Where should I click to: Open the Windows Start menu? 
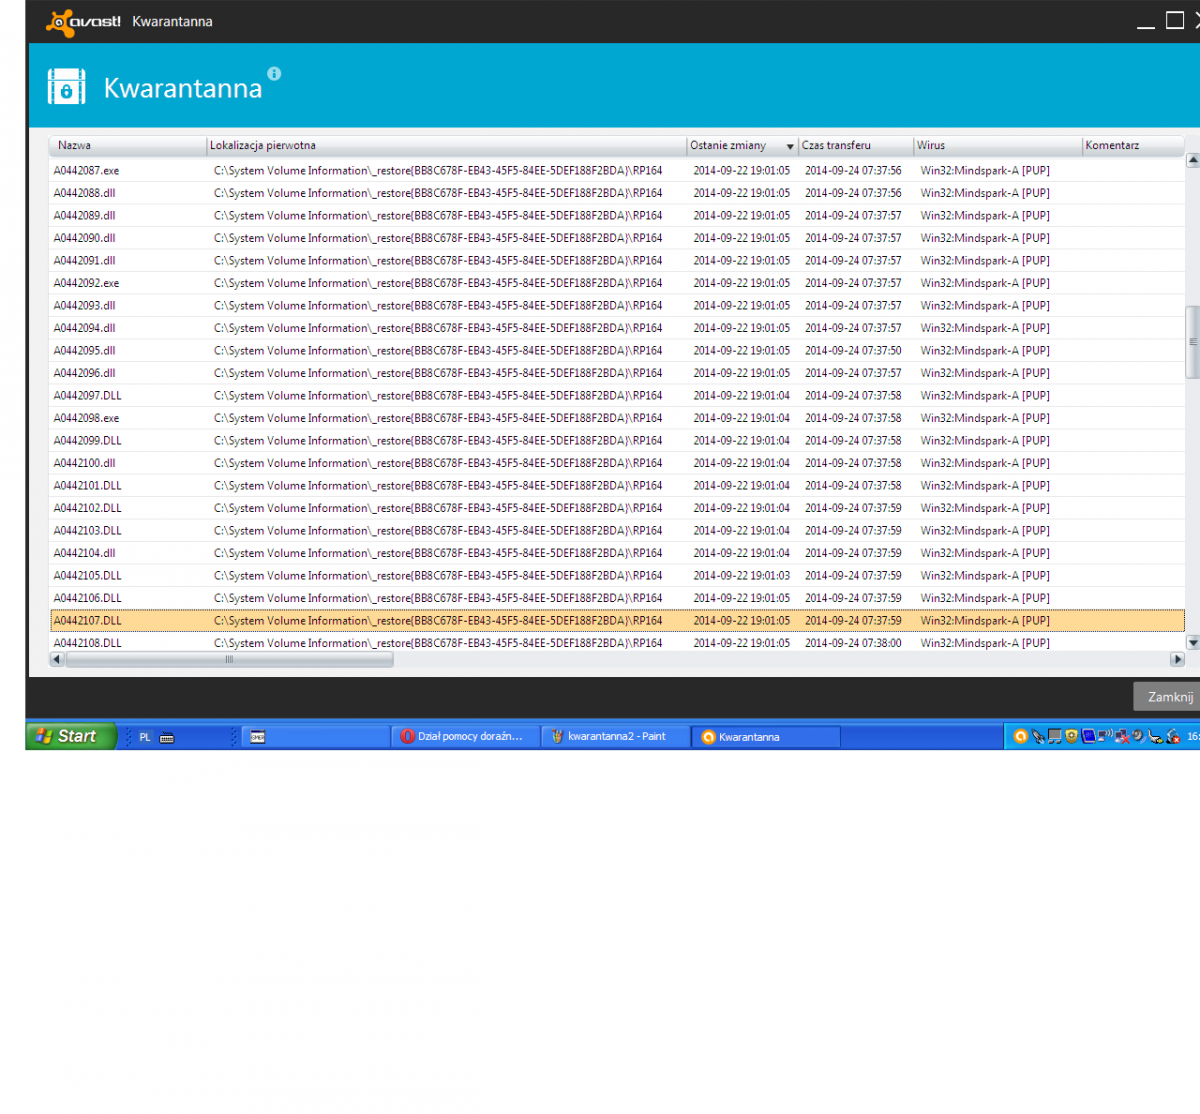tap(71, 736)
